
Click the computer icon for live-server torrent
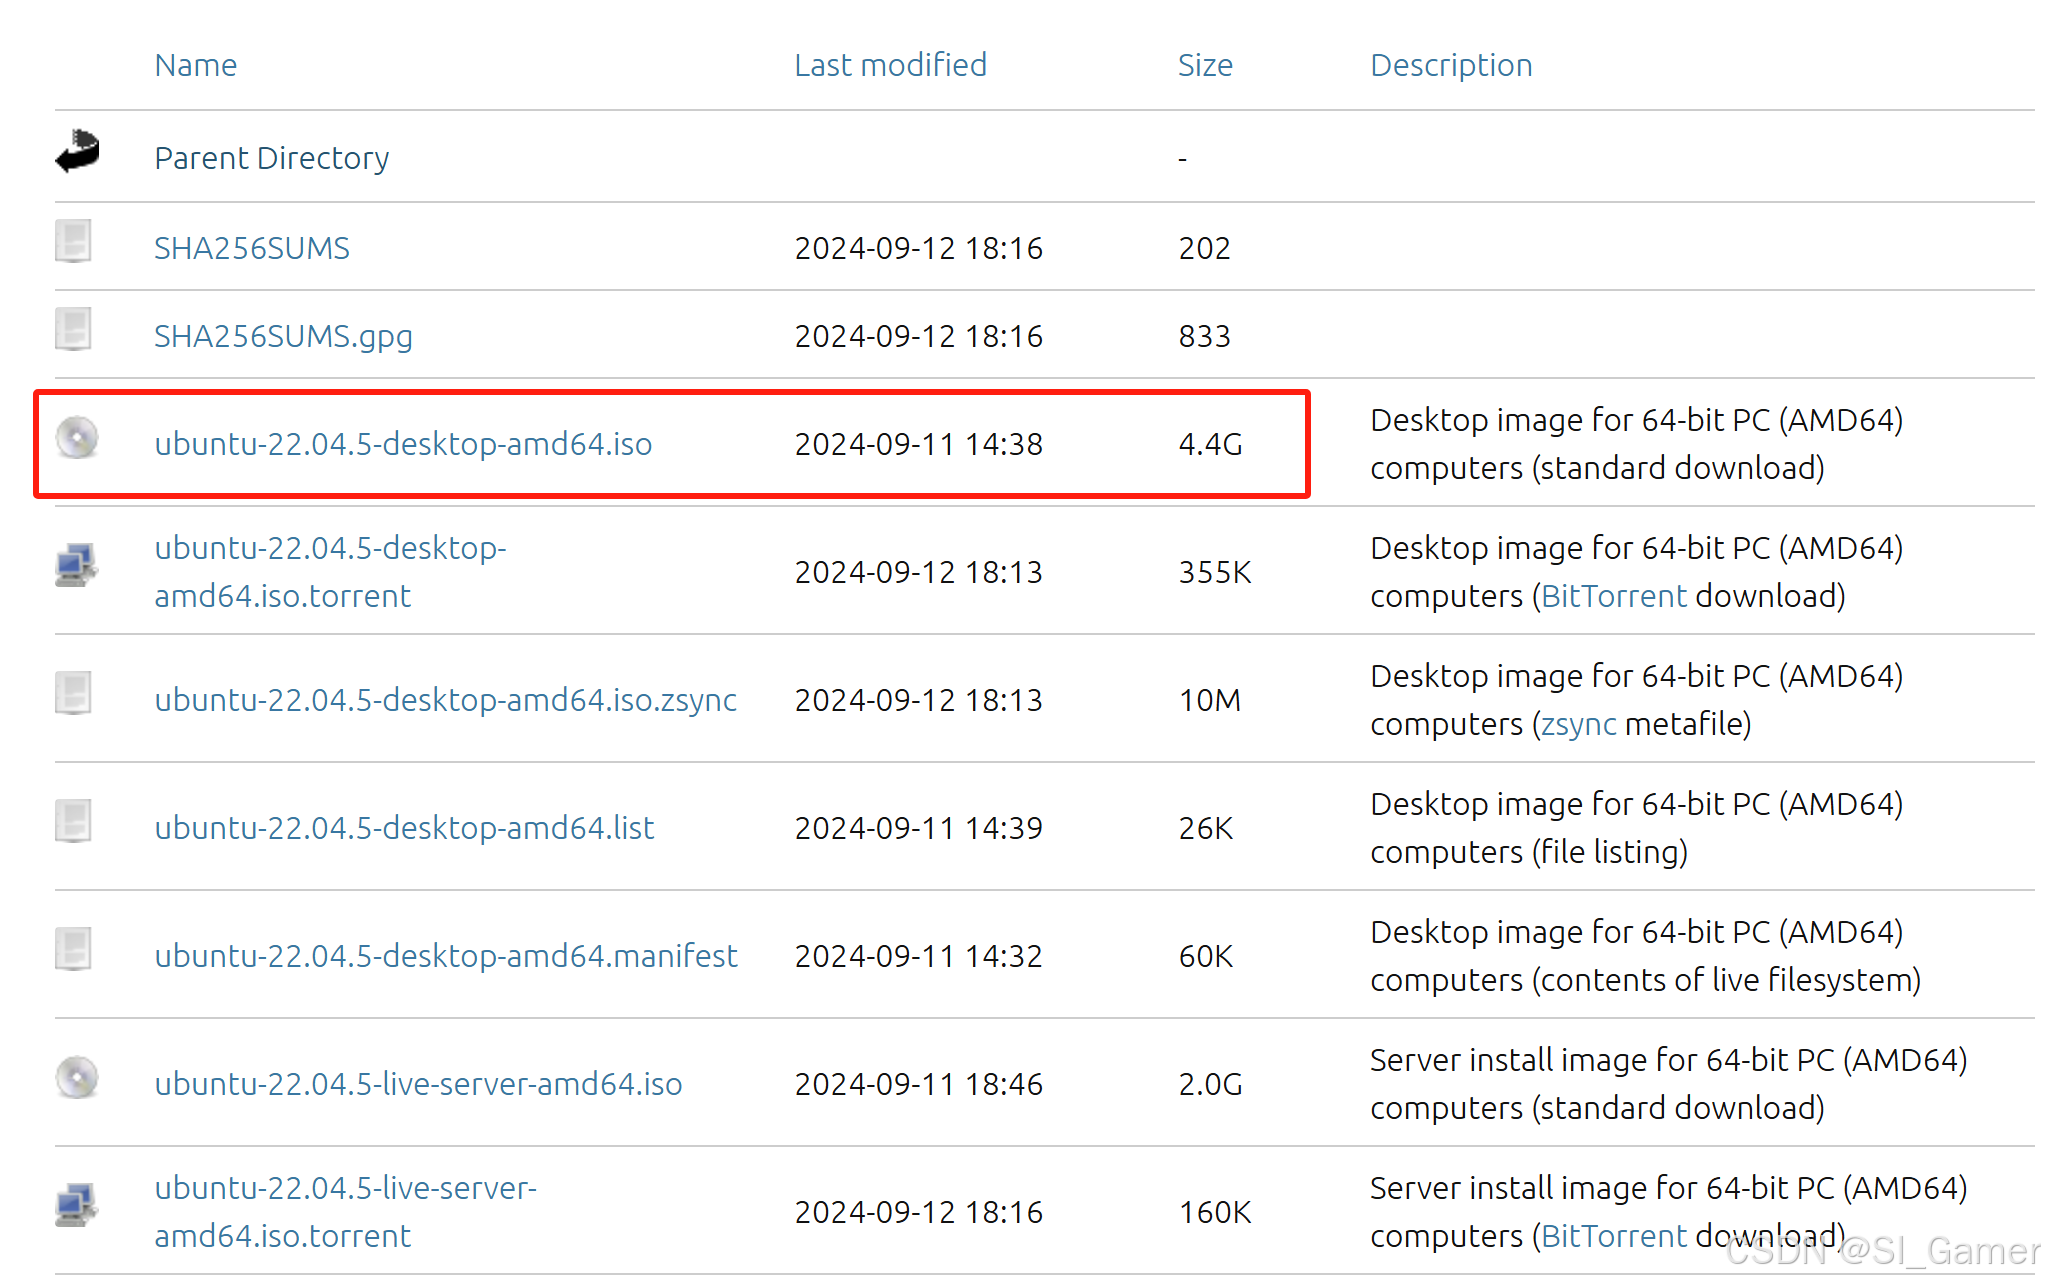click(76, 1205)
